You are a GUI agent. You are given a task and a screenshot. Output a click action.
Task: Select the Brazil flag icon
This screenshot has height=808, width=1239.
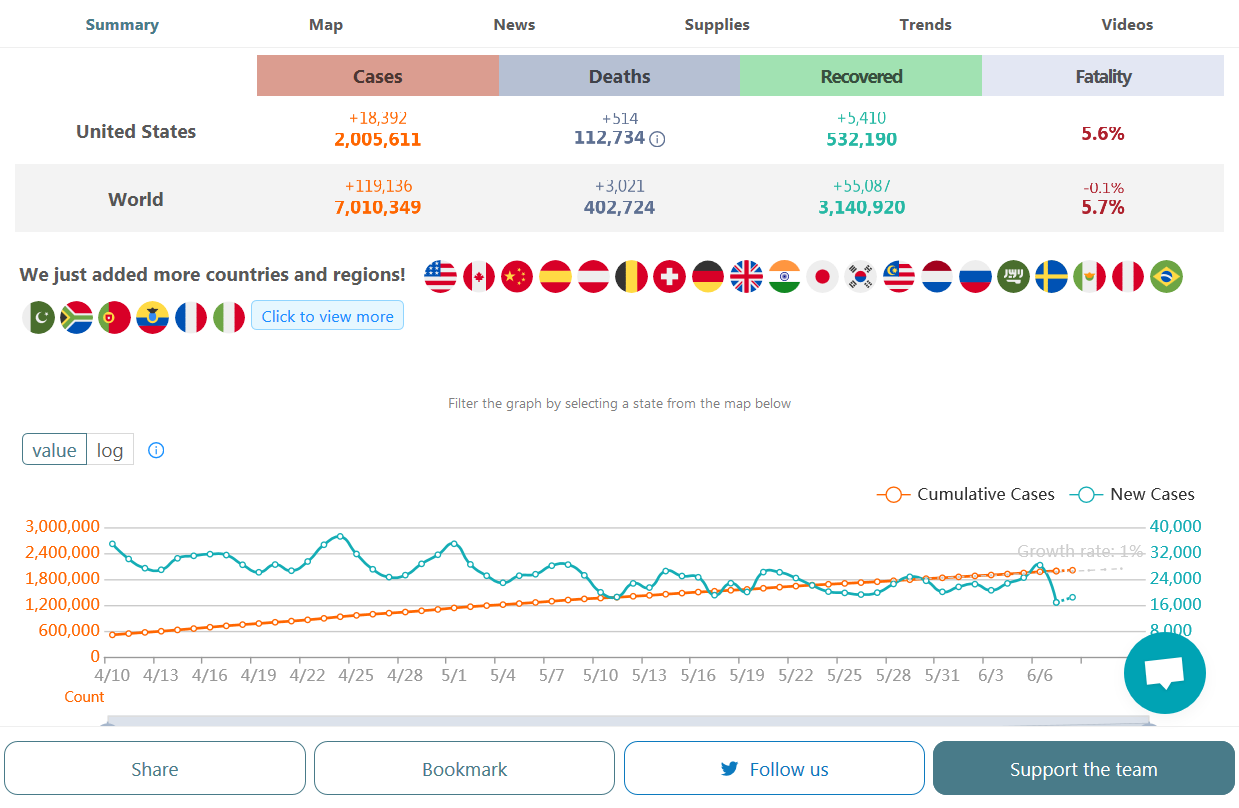1166,276
